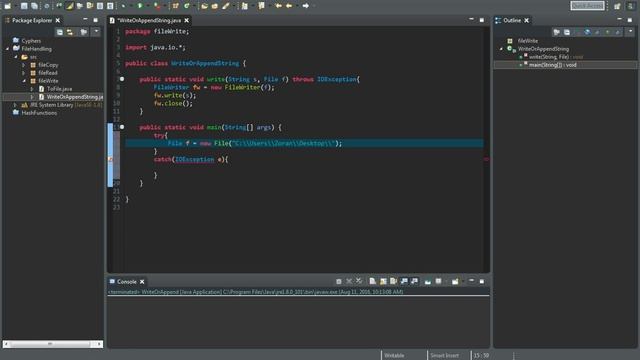This screenshot has width=640, height=360.
Task: Collapse the src folder node
Action: [x=16, y=57]
